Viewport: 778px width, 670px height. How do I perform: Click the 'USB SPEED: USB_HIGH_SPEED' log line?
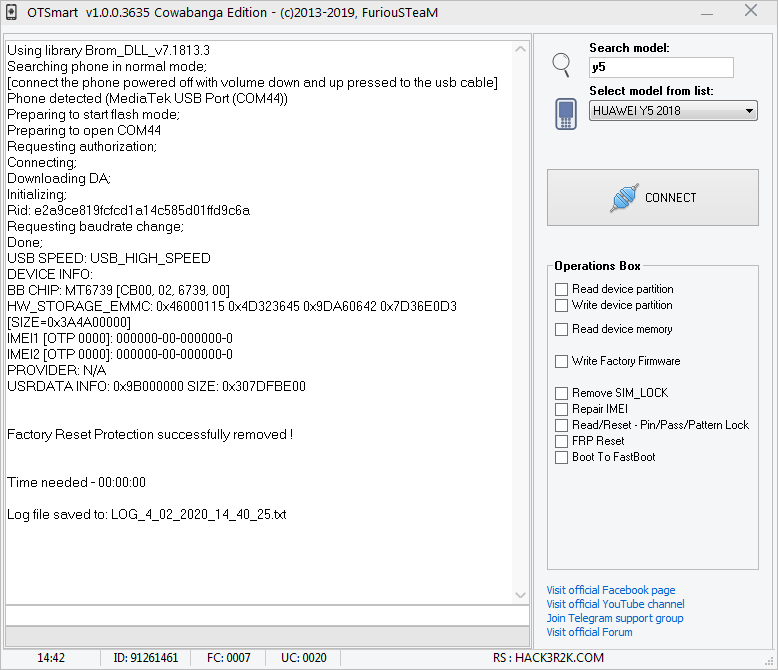tap(109, 259)
